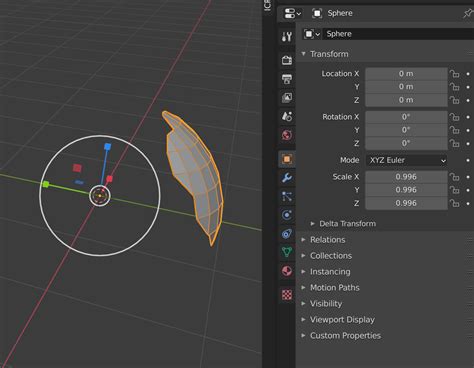474x368 pixels.
Task: Grab the blue Z-axis gizmo handle
Action: (107, 147)
